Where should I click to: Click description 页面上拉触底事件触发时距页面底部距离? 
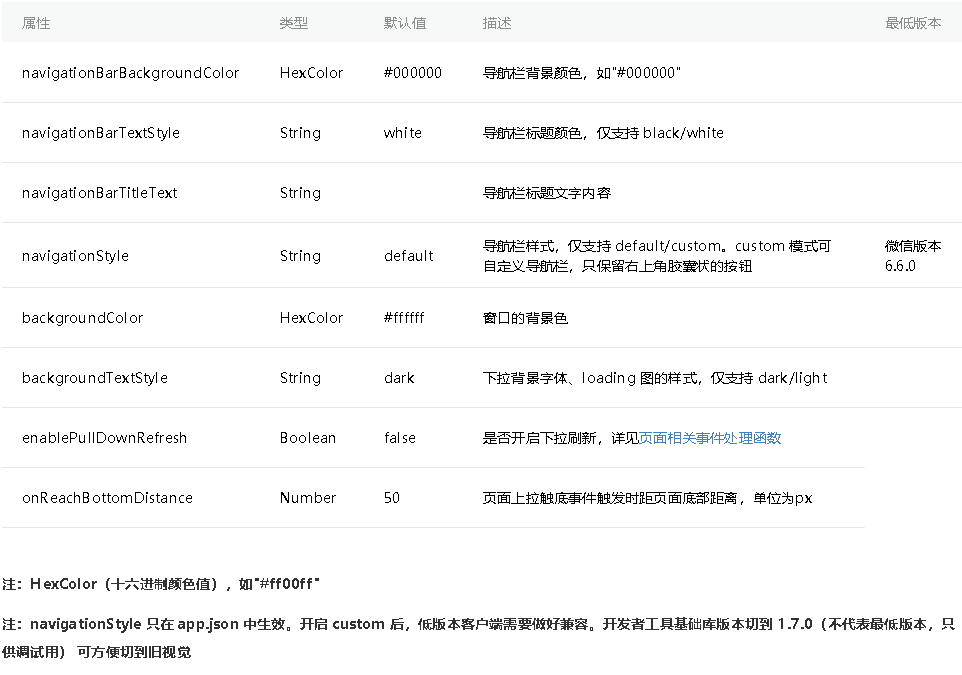(610, 498)
